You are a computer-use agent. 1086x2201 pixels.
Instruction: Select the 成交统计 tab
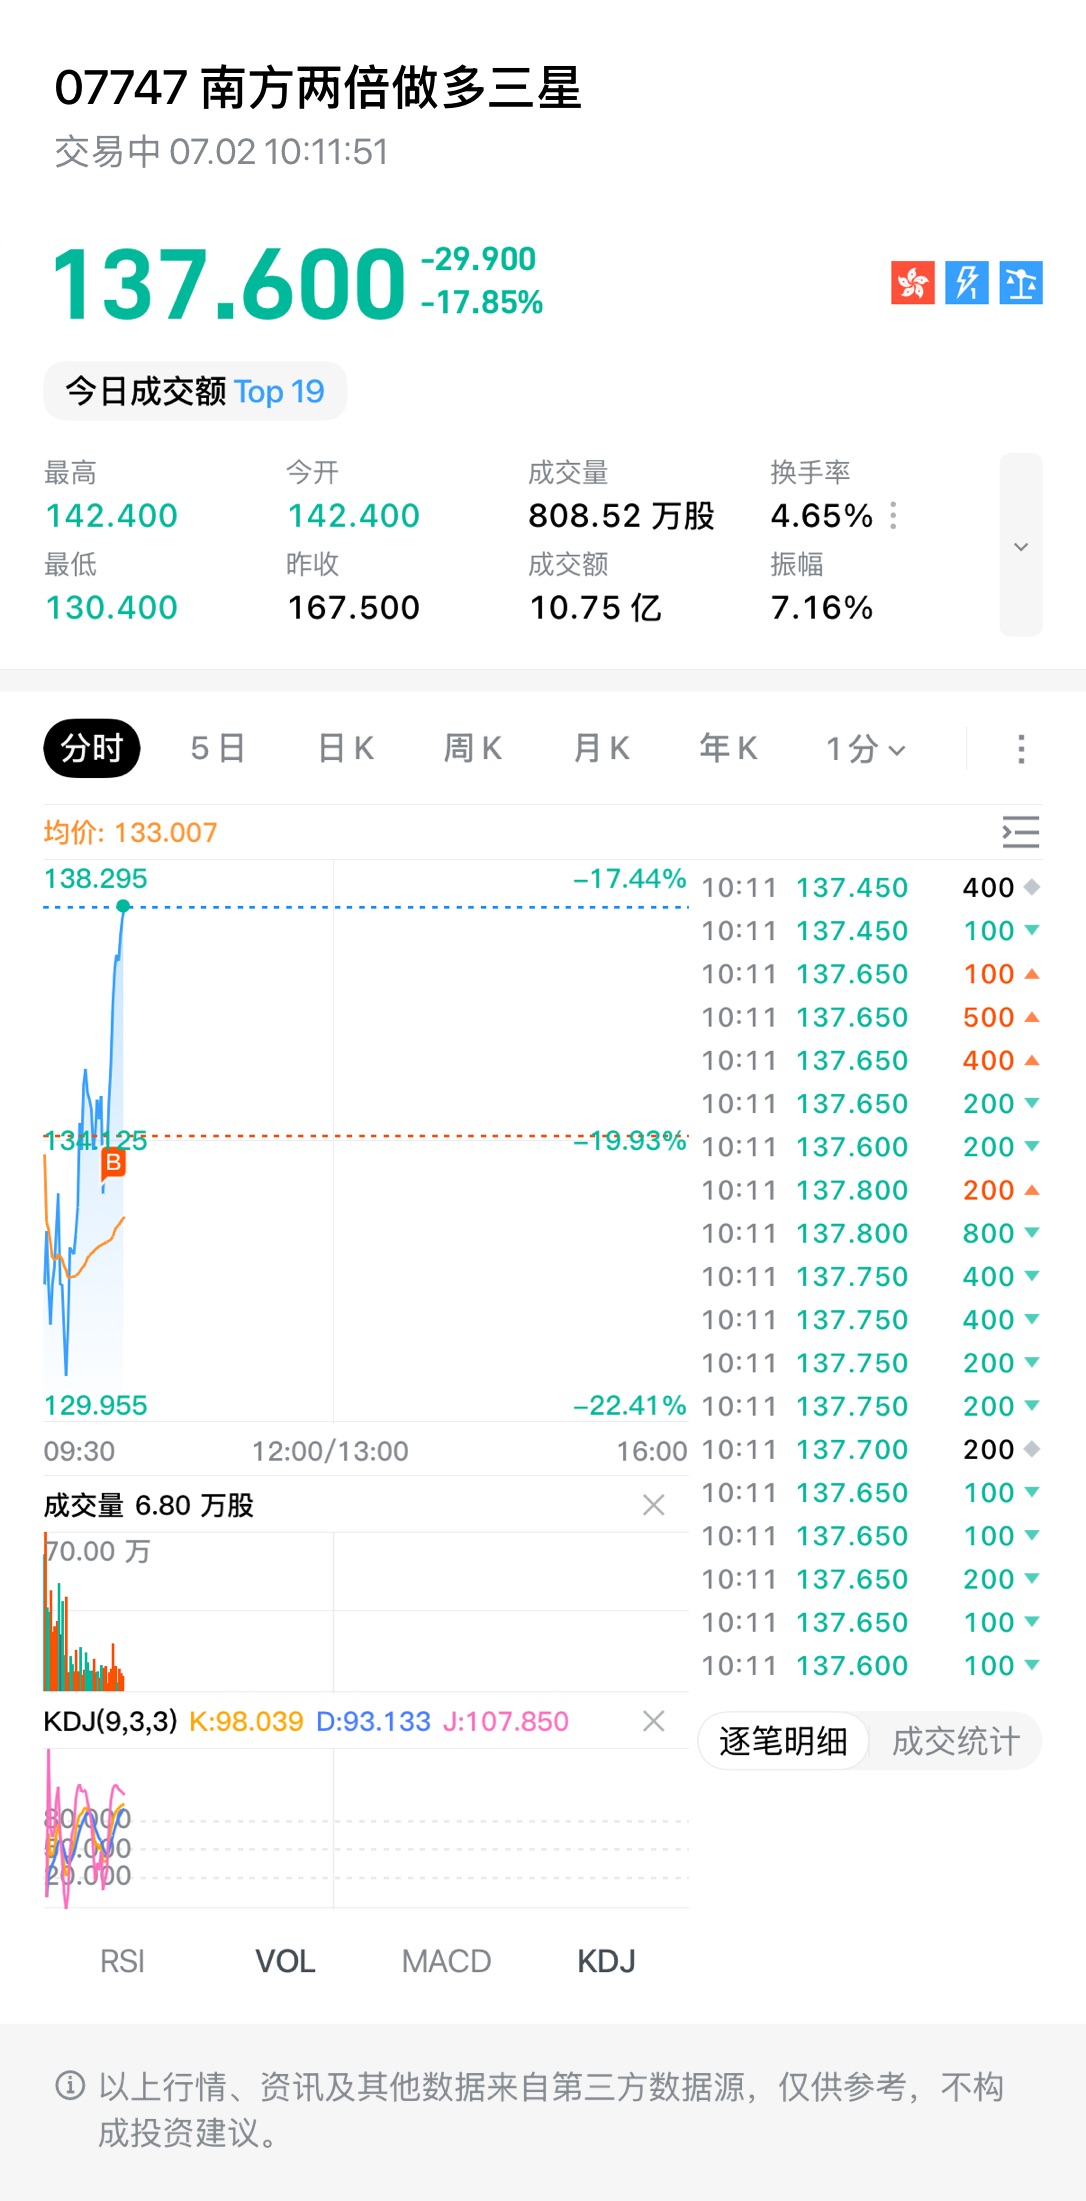(x=955, y=1741)
